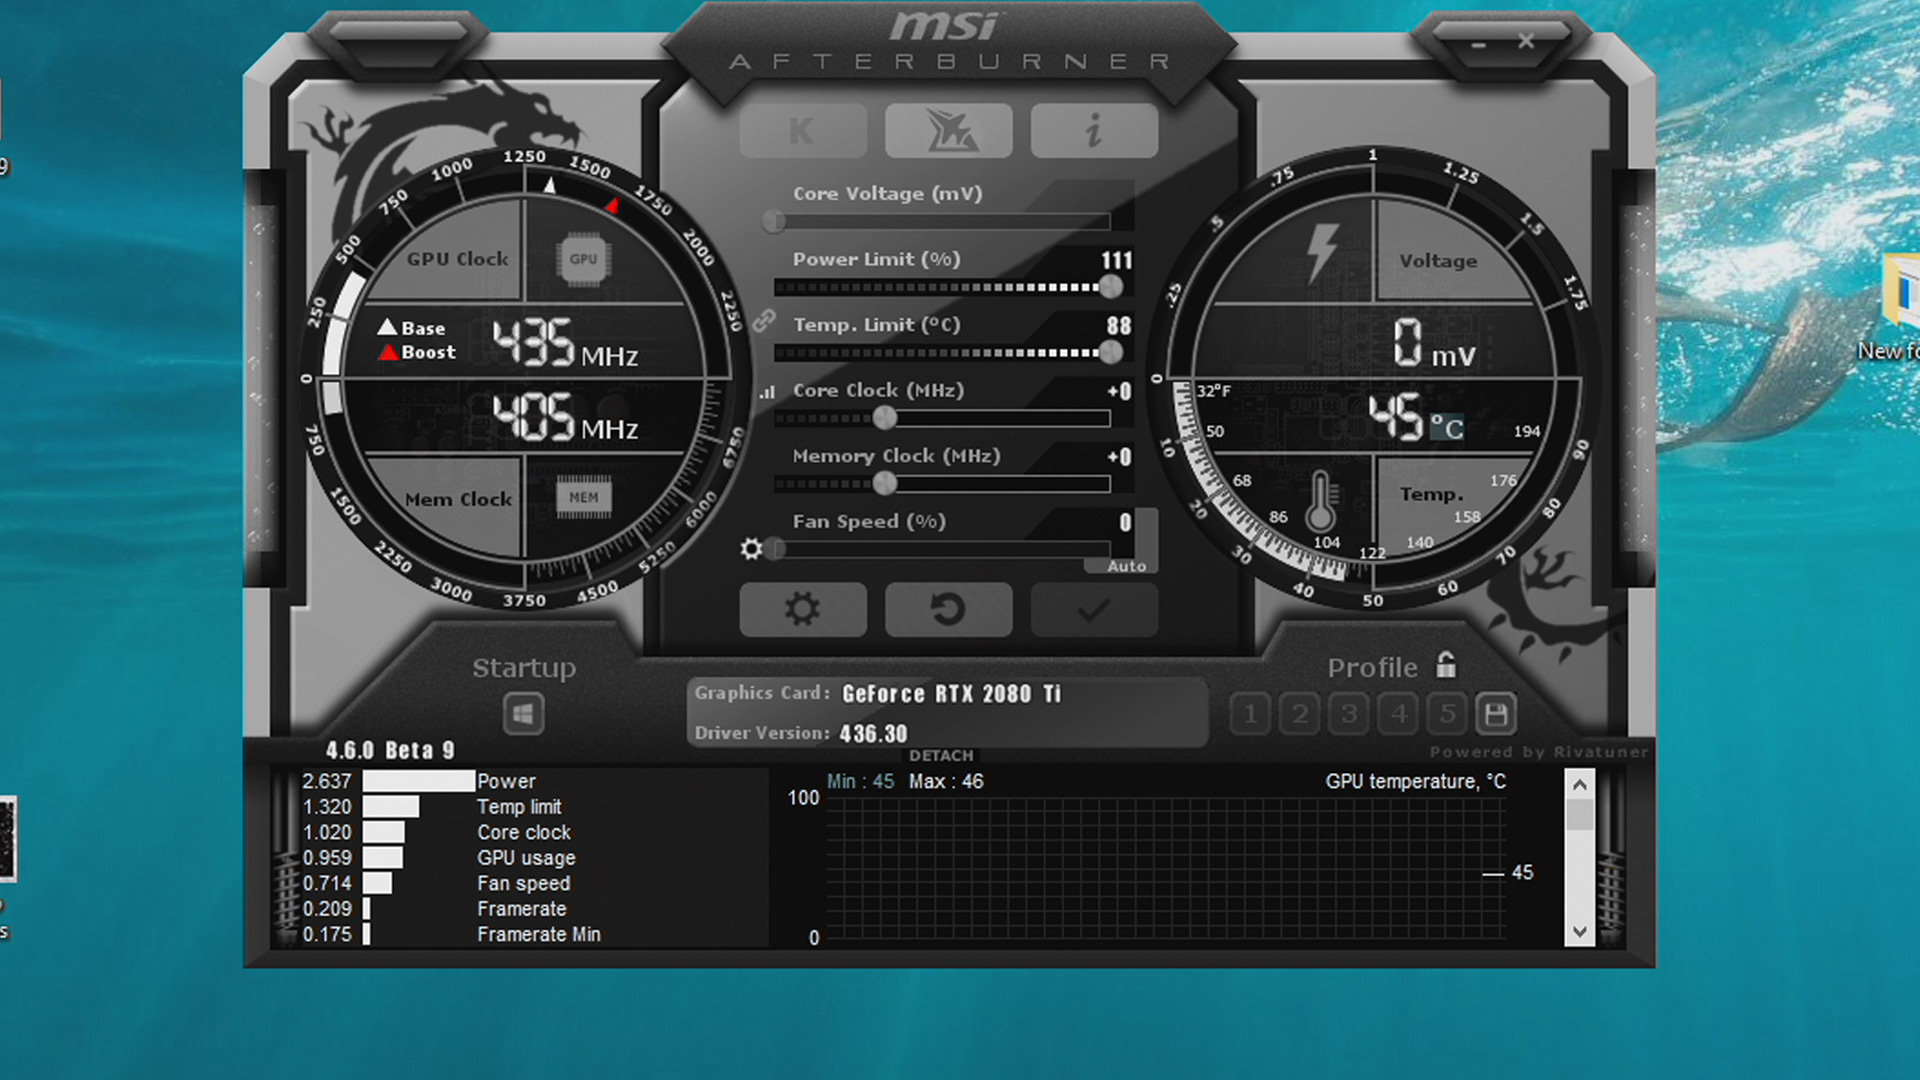Image resolution: width=1920 pixels, height=1080 pixels.
Task: Click the Memory Clock slider handle
Action: pos(885,484)
